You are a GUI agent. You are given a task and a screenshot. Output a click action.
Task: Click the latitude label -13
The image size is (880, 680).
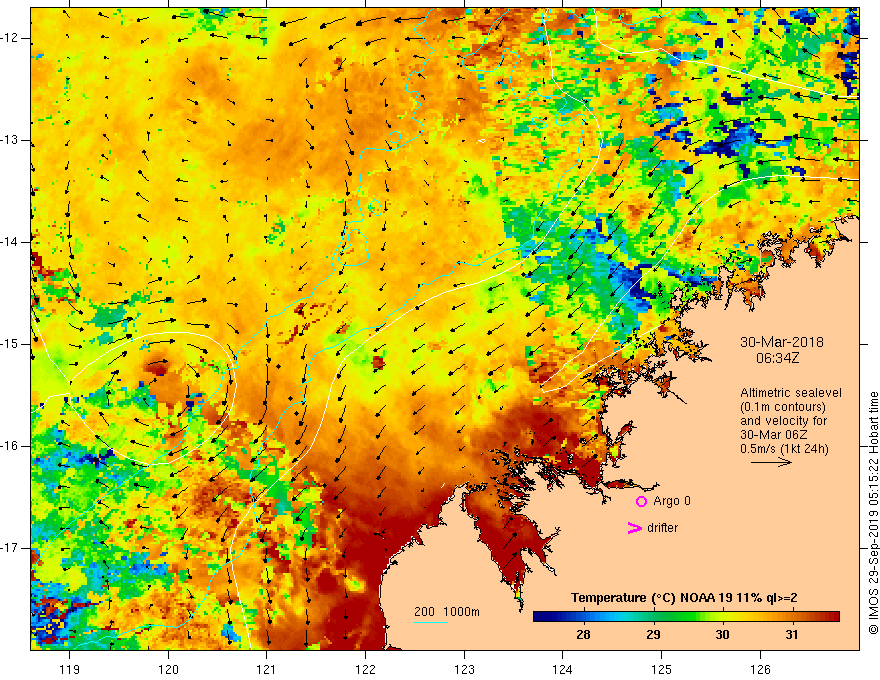click(10, 140)
